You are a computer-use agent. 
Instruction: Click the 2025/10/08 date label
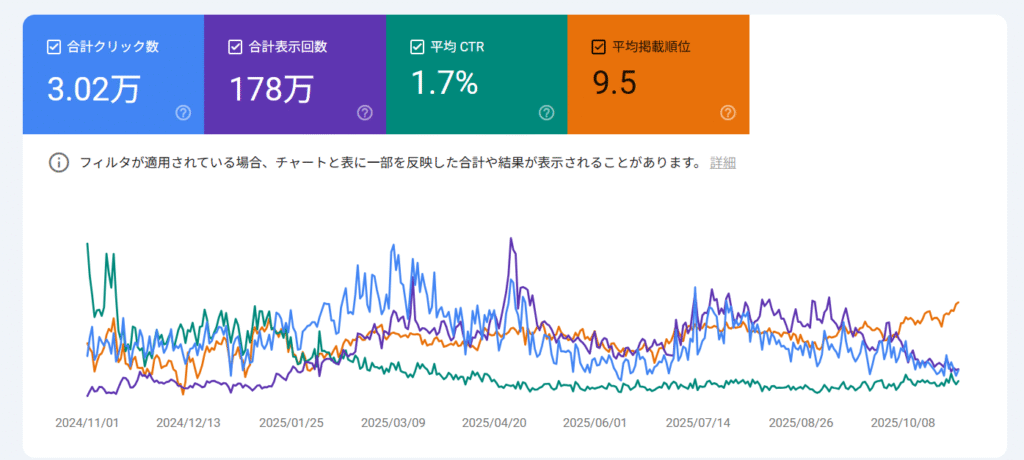click(903, 422)
